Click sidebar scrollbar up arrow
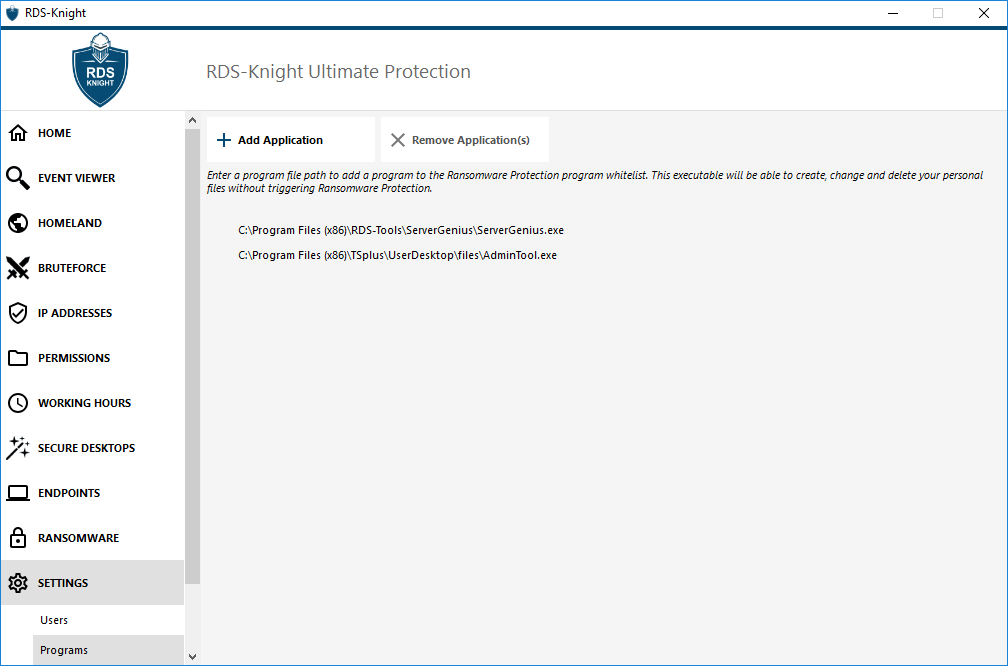Screen dimensions: 1008x666 192,120
